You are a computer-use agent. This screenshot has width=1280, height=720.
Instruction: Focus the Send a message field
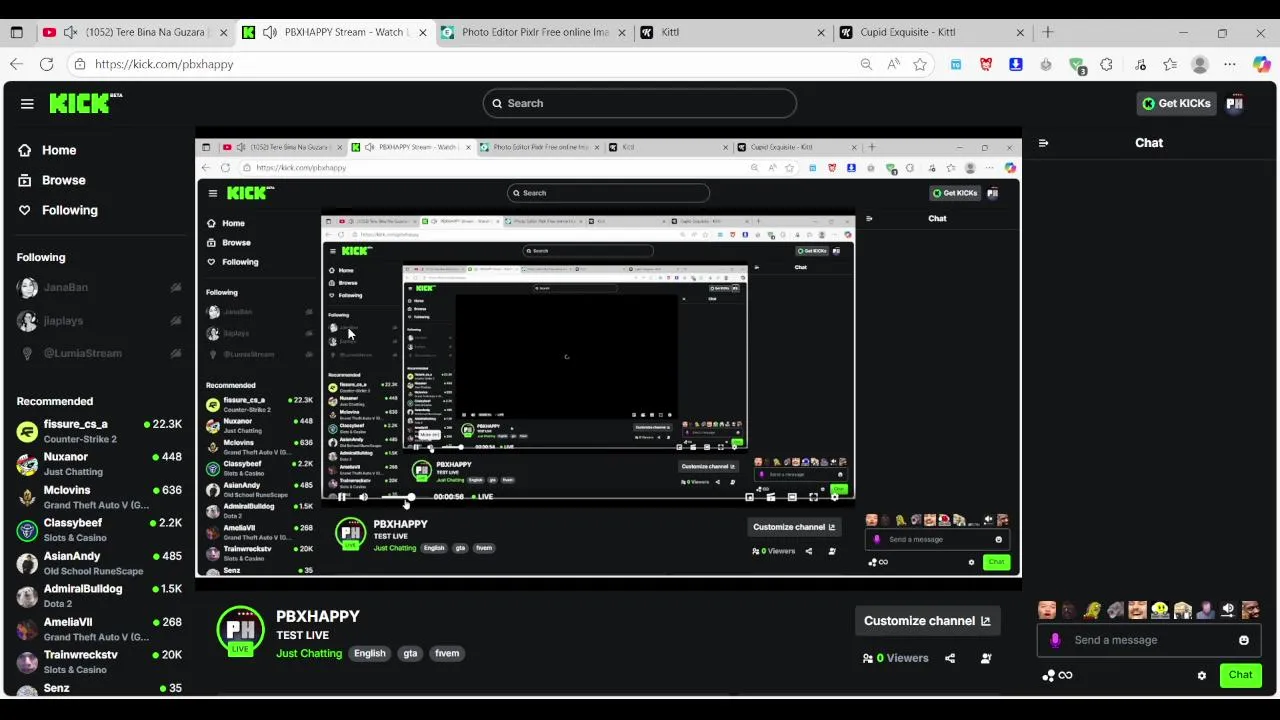coord(1148,640)
